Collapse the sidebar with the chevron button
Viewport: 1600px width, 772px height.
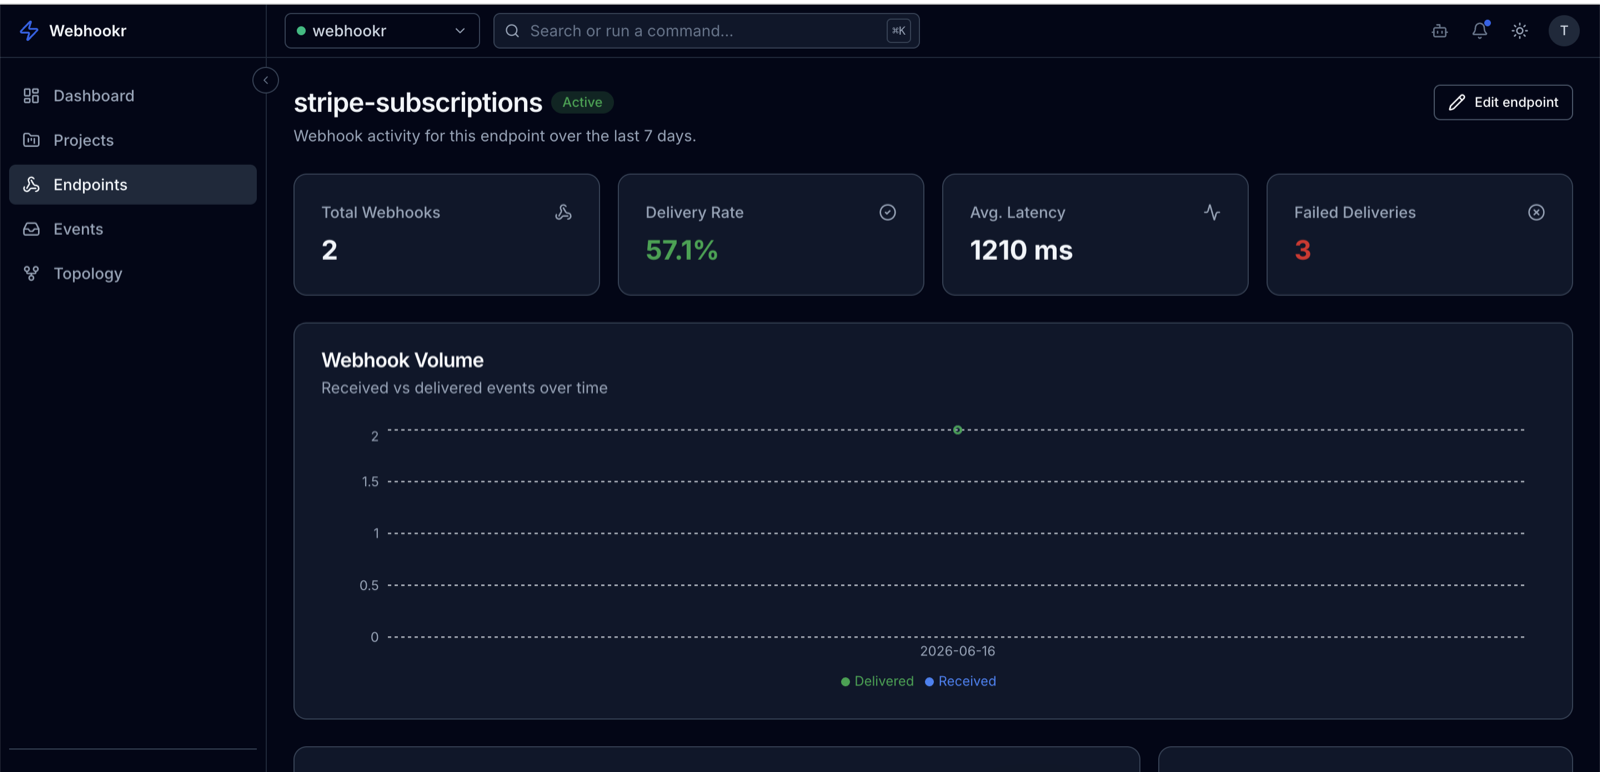(x=266, y=80)
